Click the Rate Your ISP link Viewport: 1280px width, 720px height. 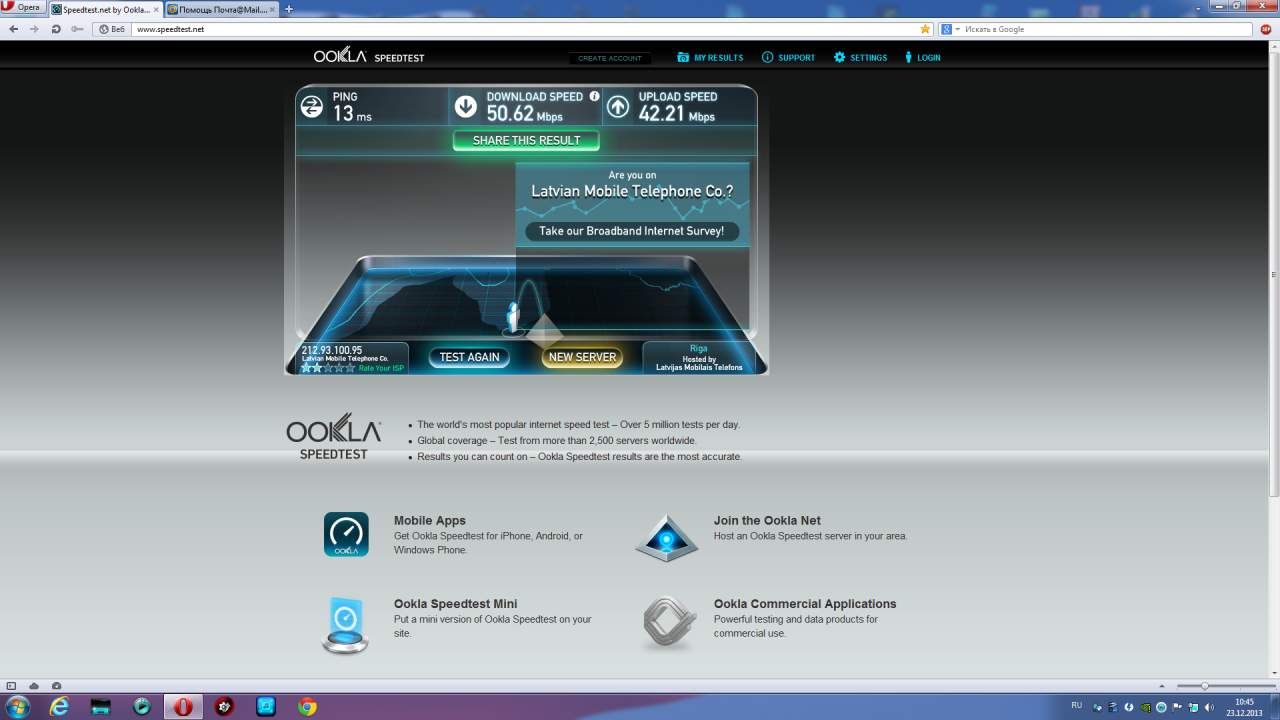coord(382,368)
